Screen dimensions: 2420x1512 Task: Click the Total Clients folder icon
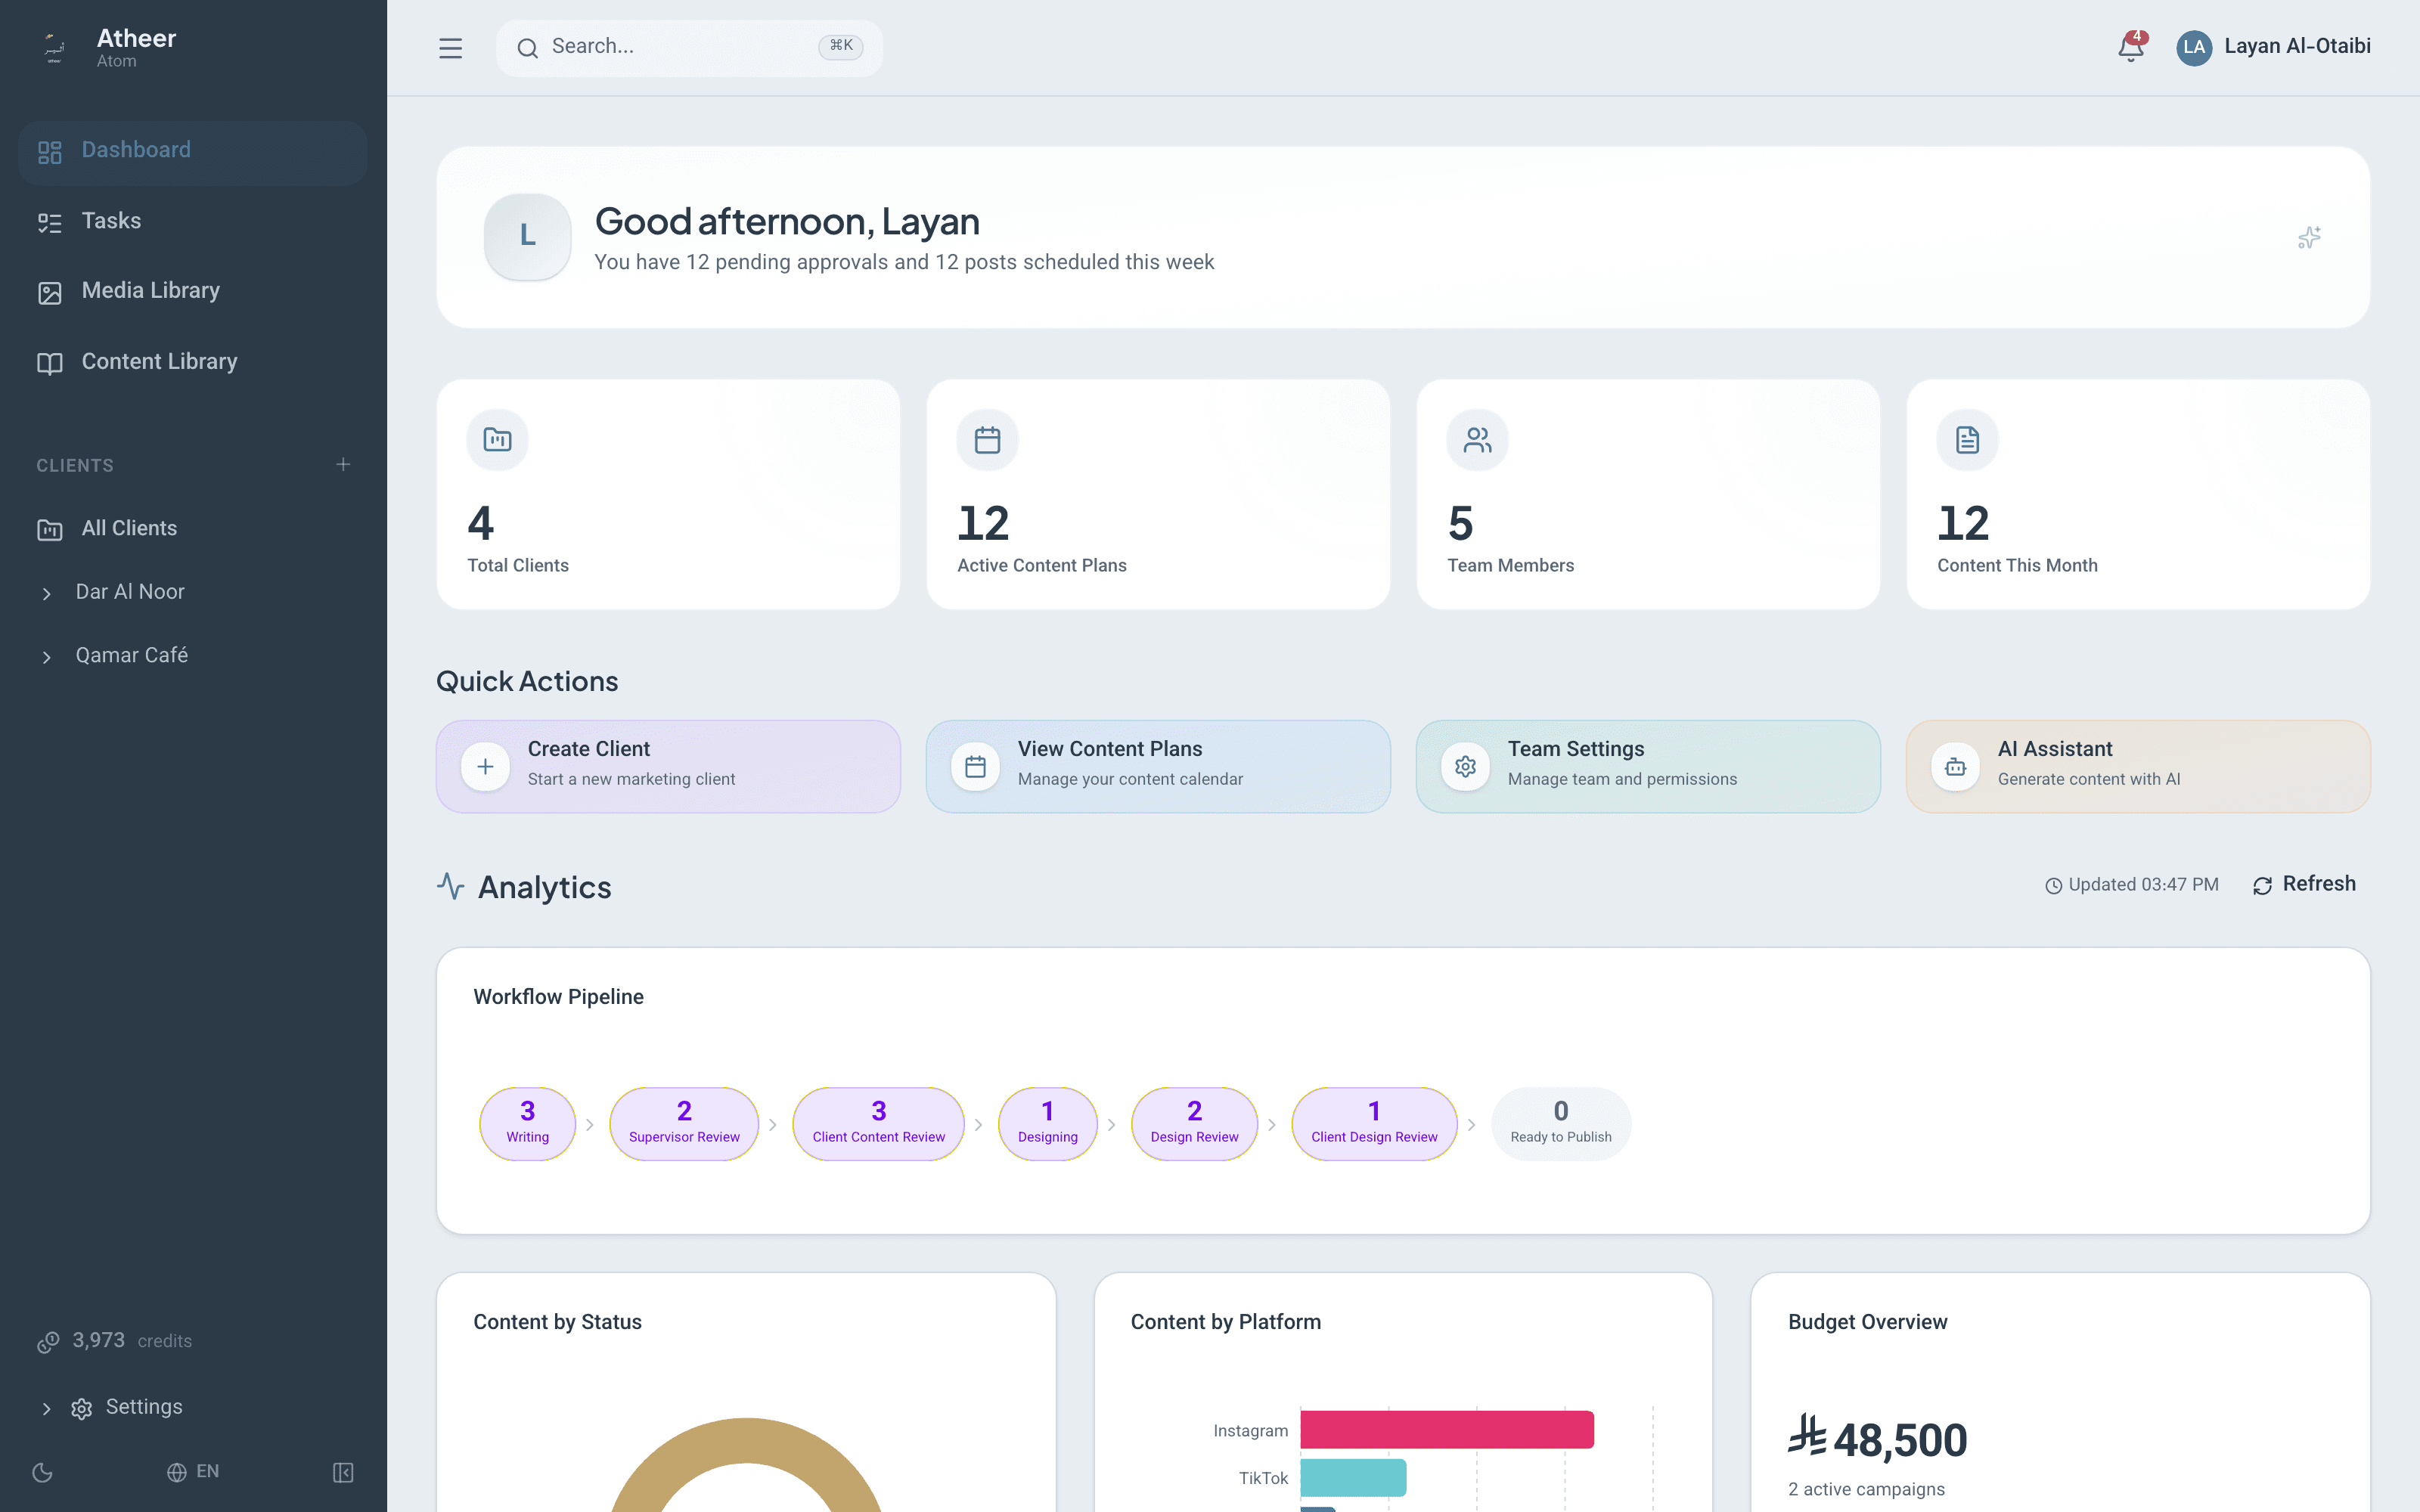497,440
